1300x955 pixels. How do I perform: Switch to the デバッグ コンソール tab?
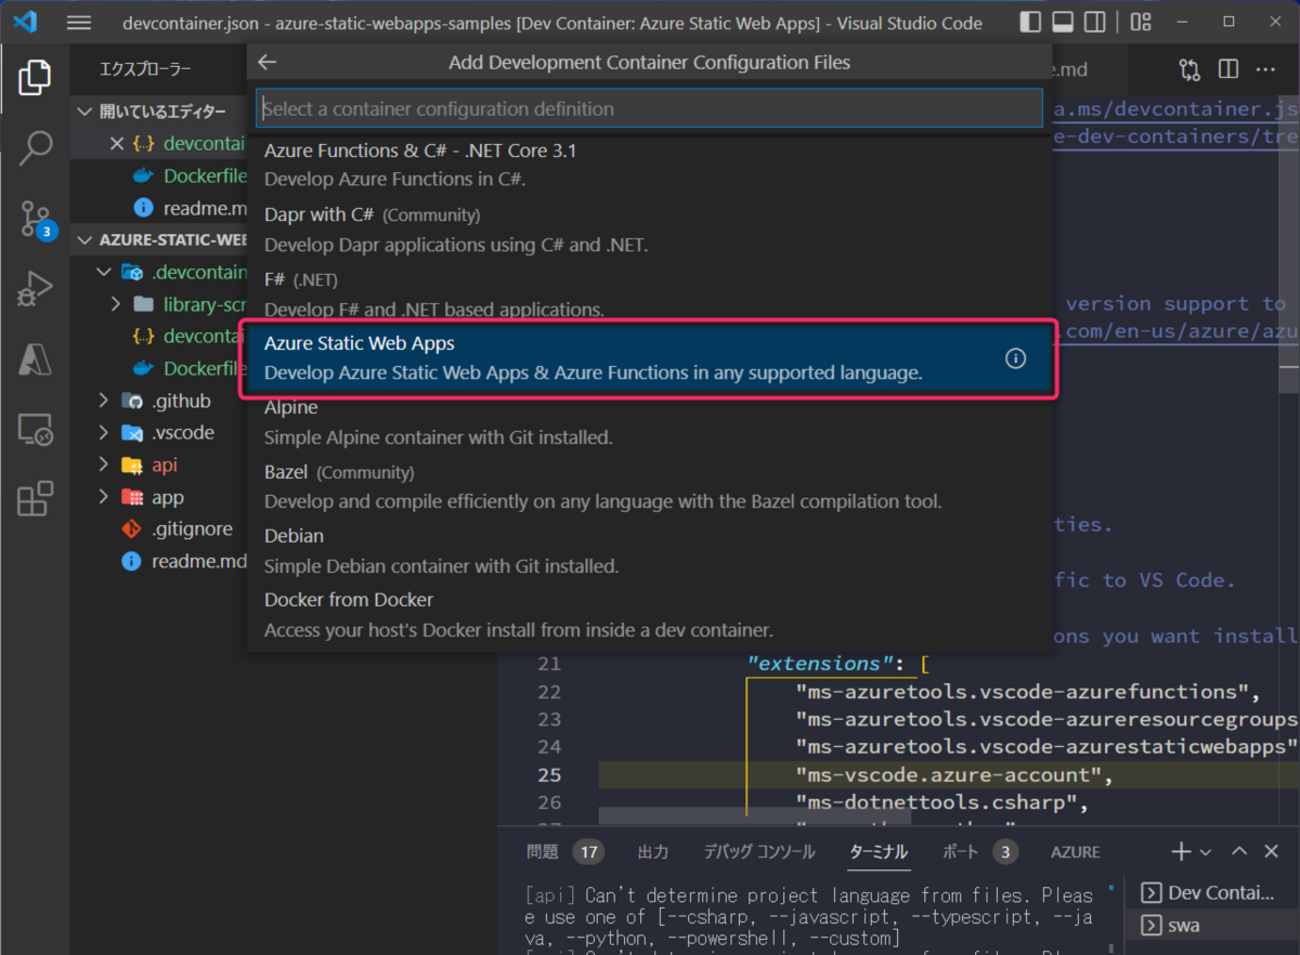tap(759, 852)
